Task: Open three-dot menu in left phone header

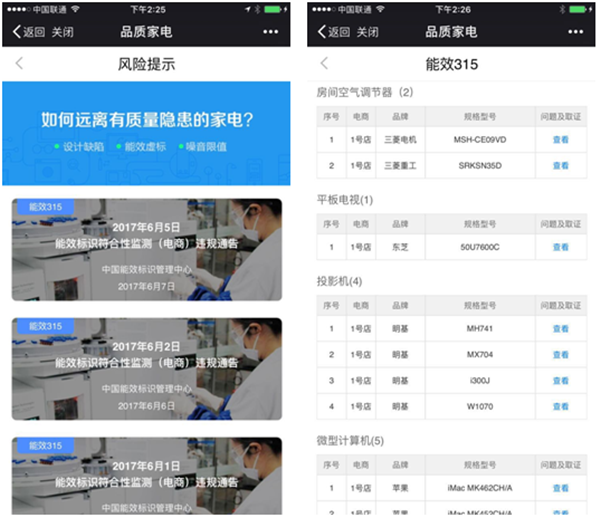Action: tap(271, 32)
